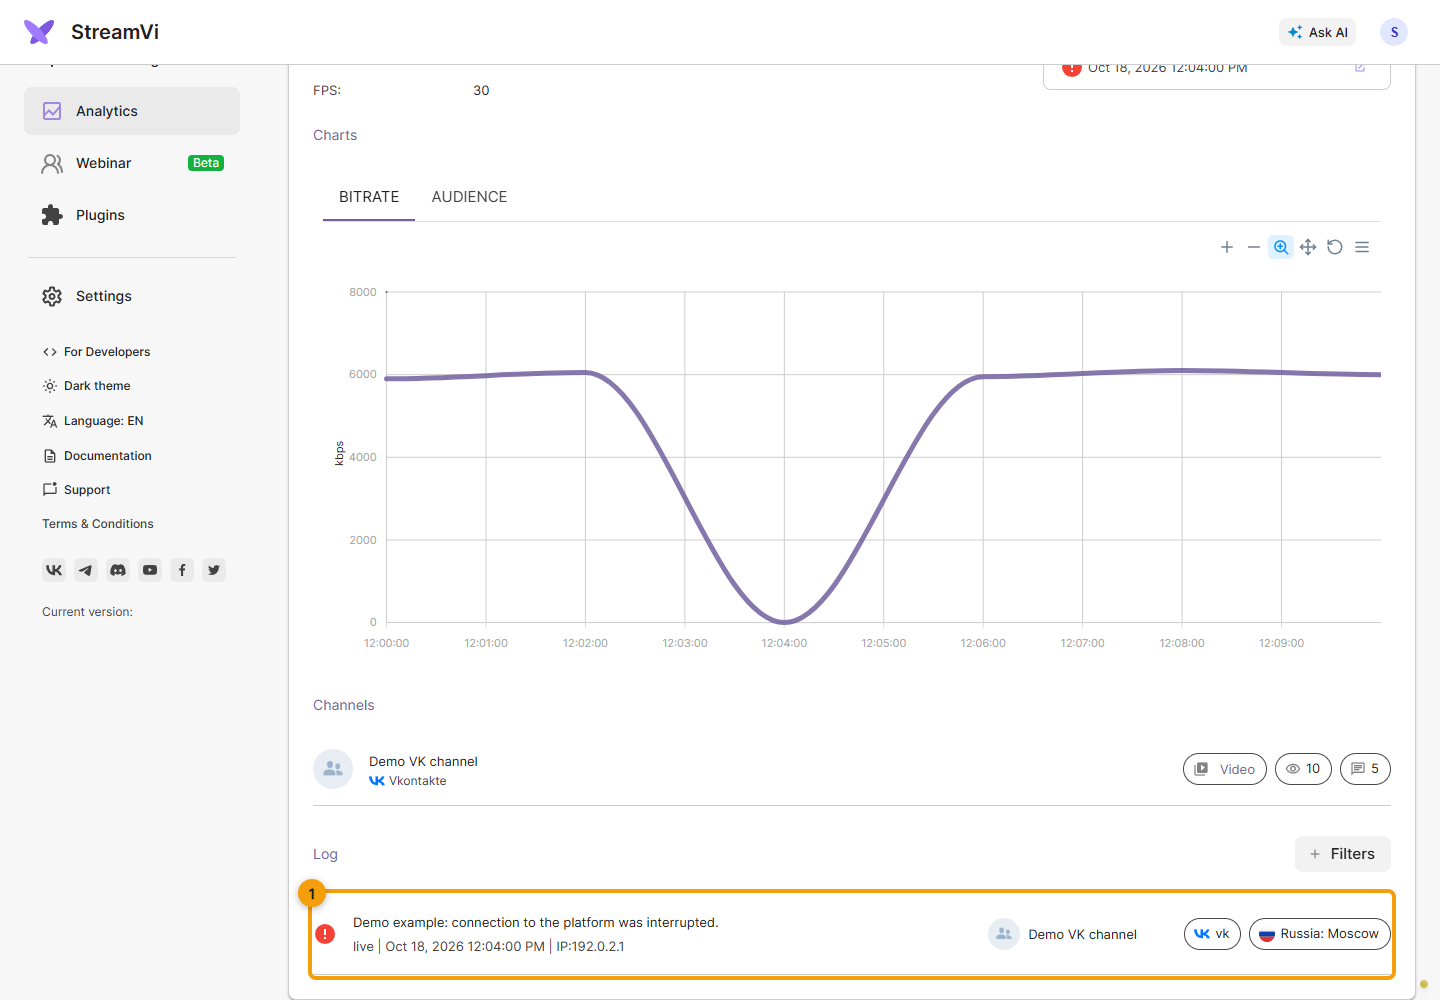Open Settings in the sidebar

132,296
